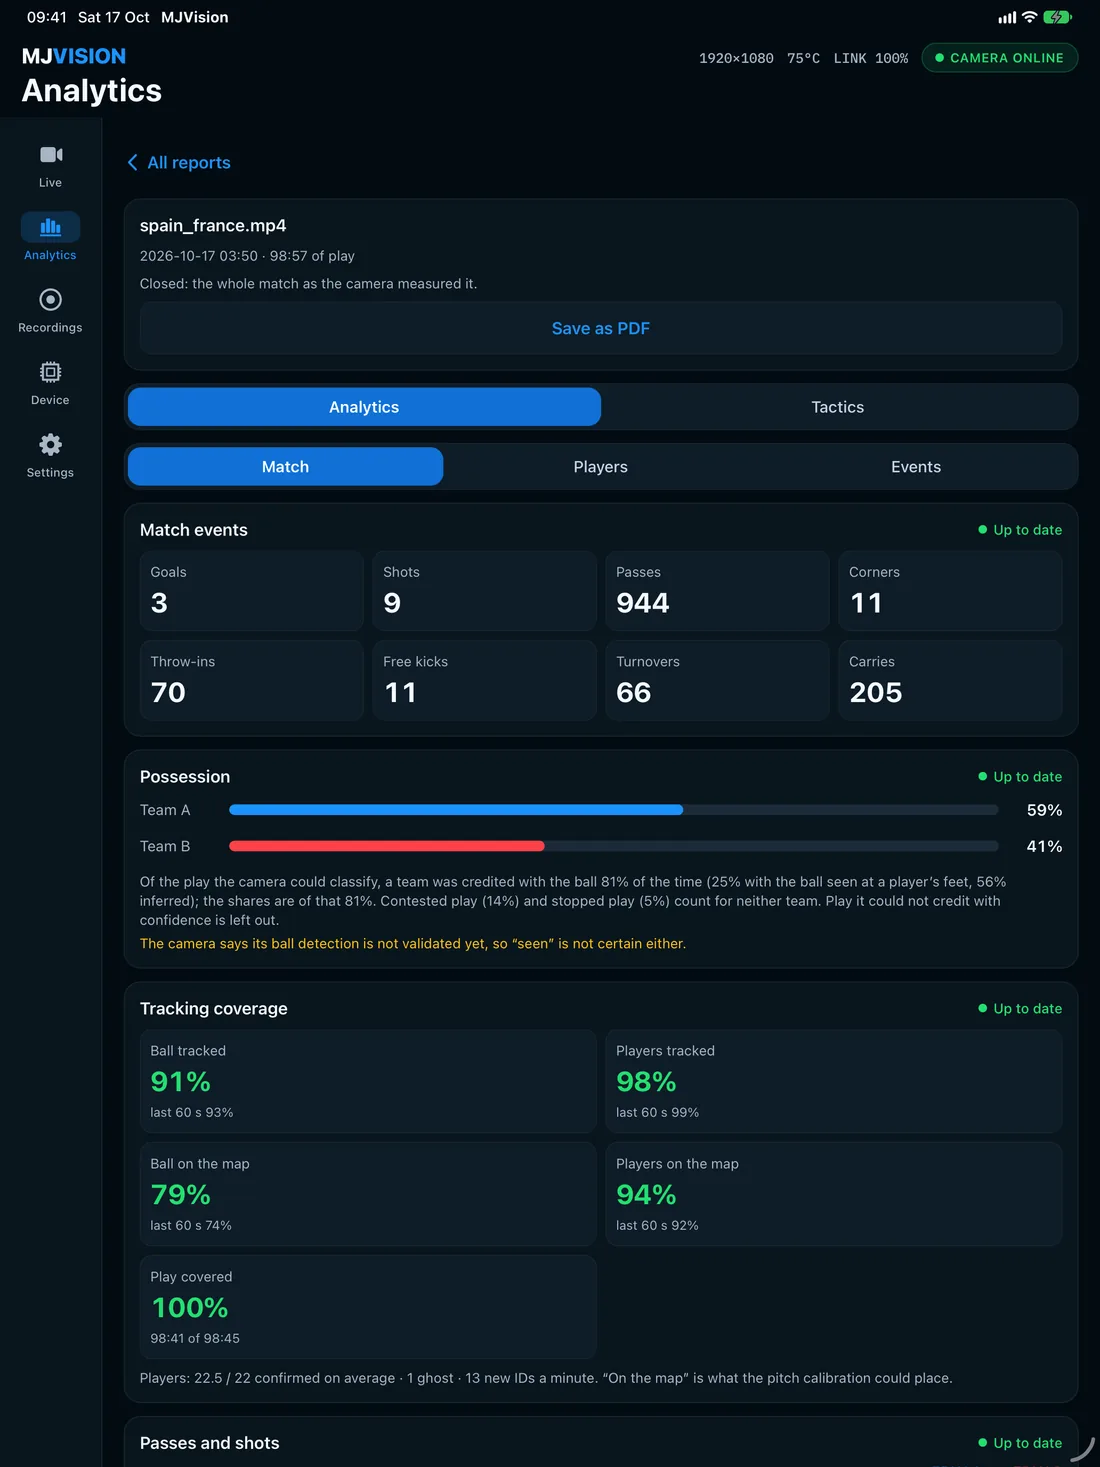Click the yellow ball detection warning text
Viewport: 1100px width, 1467px height.
[x=413, y=944]
